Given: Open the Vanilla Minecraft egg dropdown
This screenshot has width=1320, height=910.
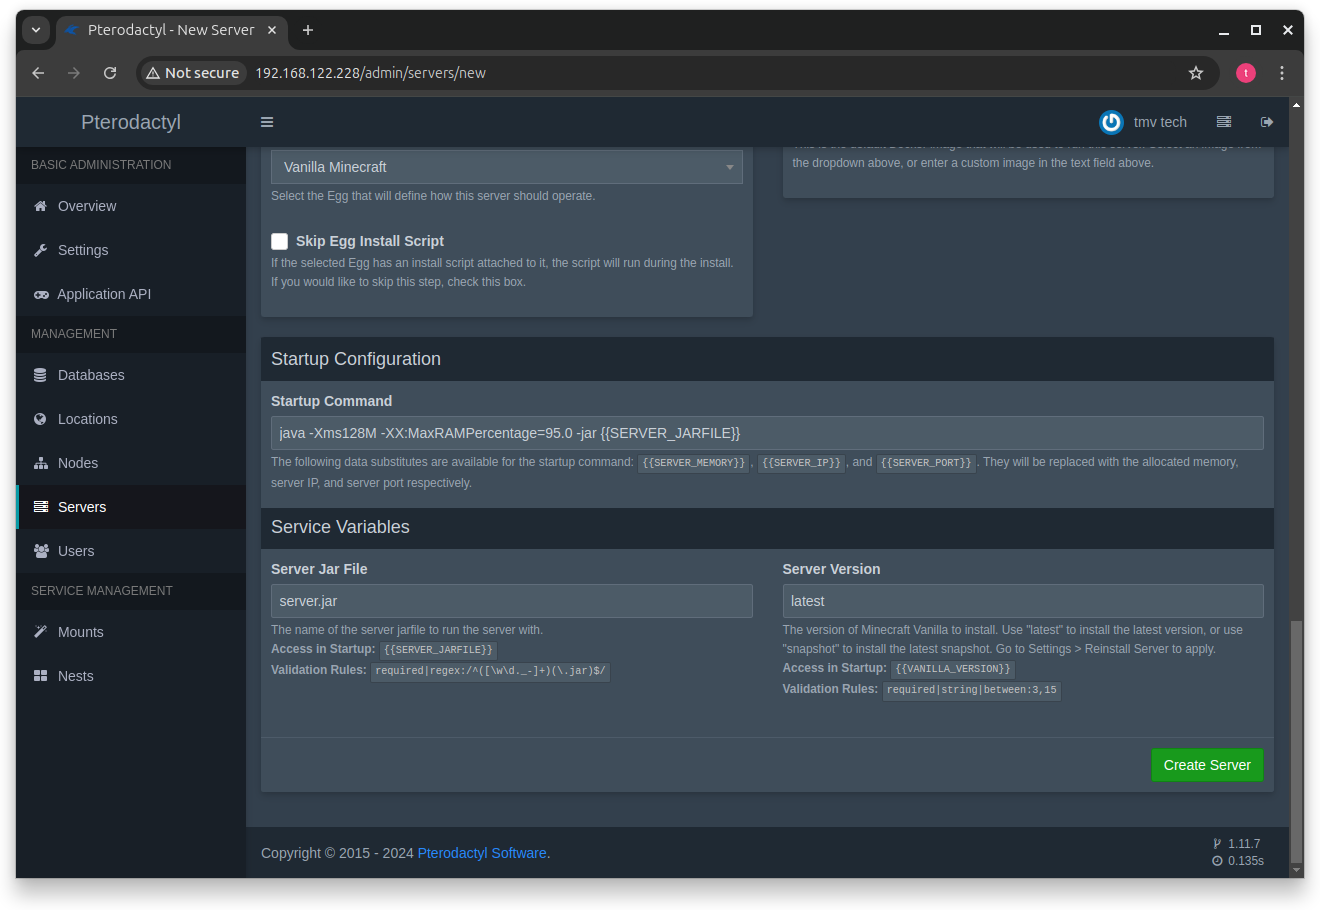Looking at the screenshot, I should 506,166.
